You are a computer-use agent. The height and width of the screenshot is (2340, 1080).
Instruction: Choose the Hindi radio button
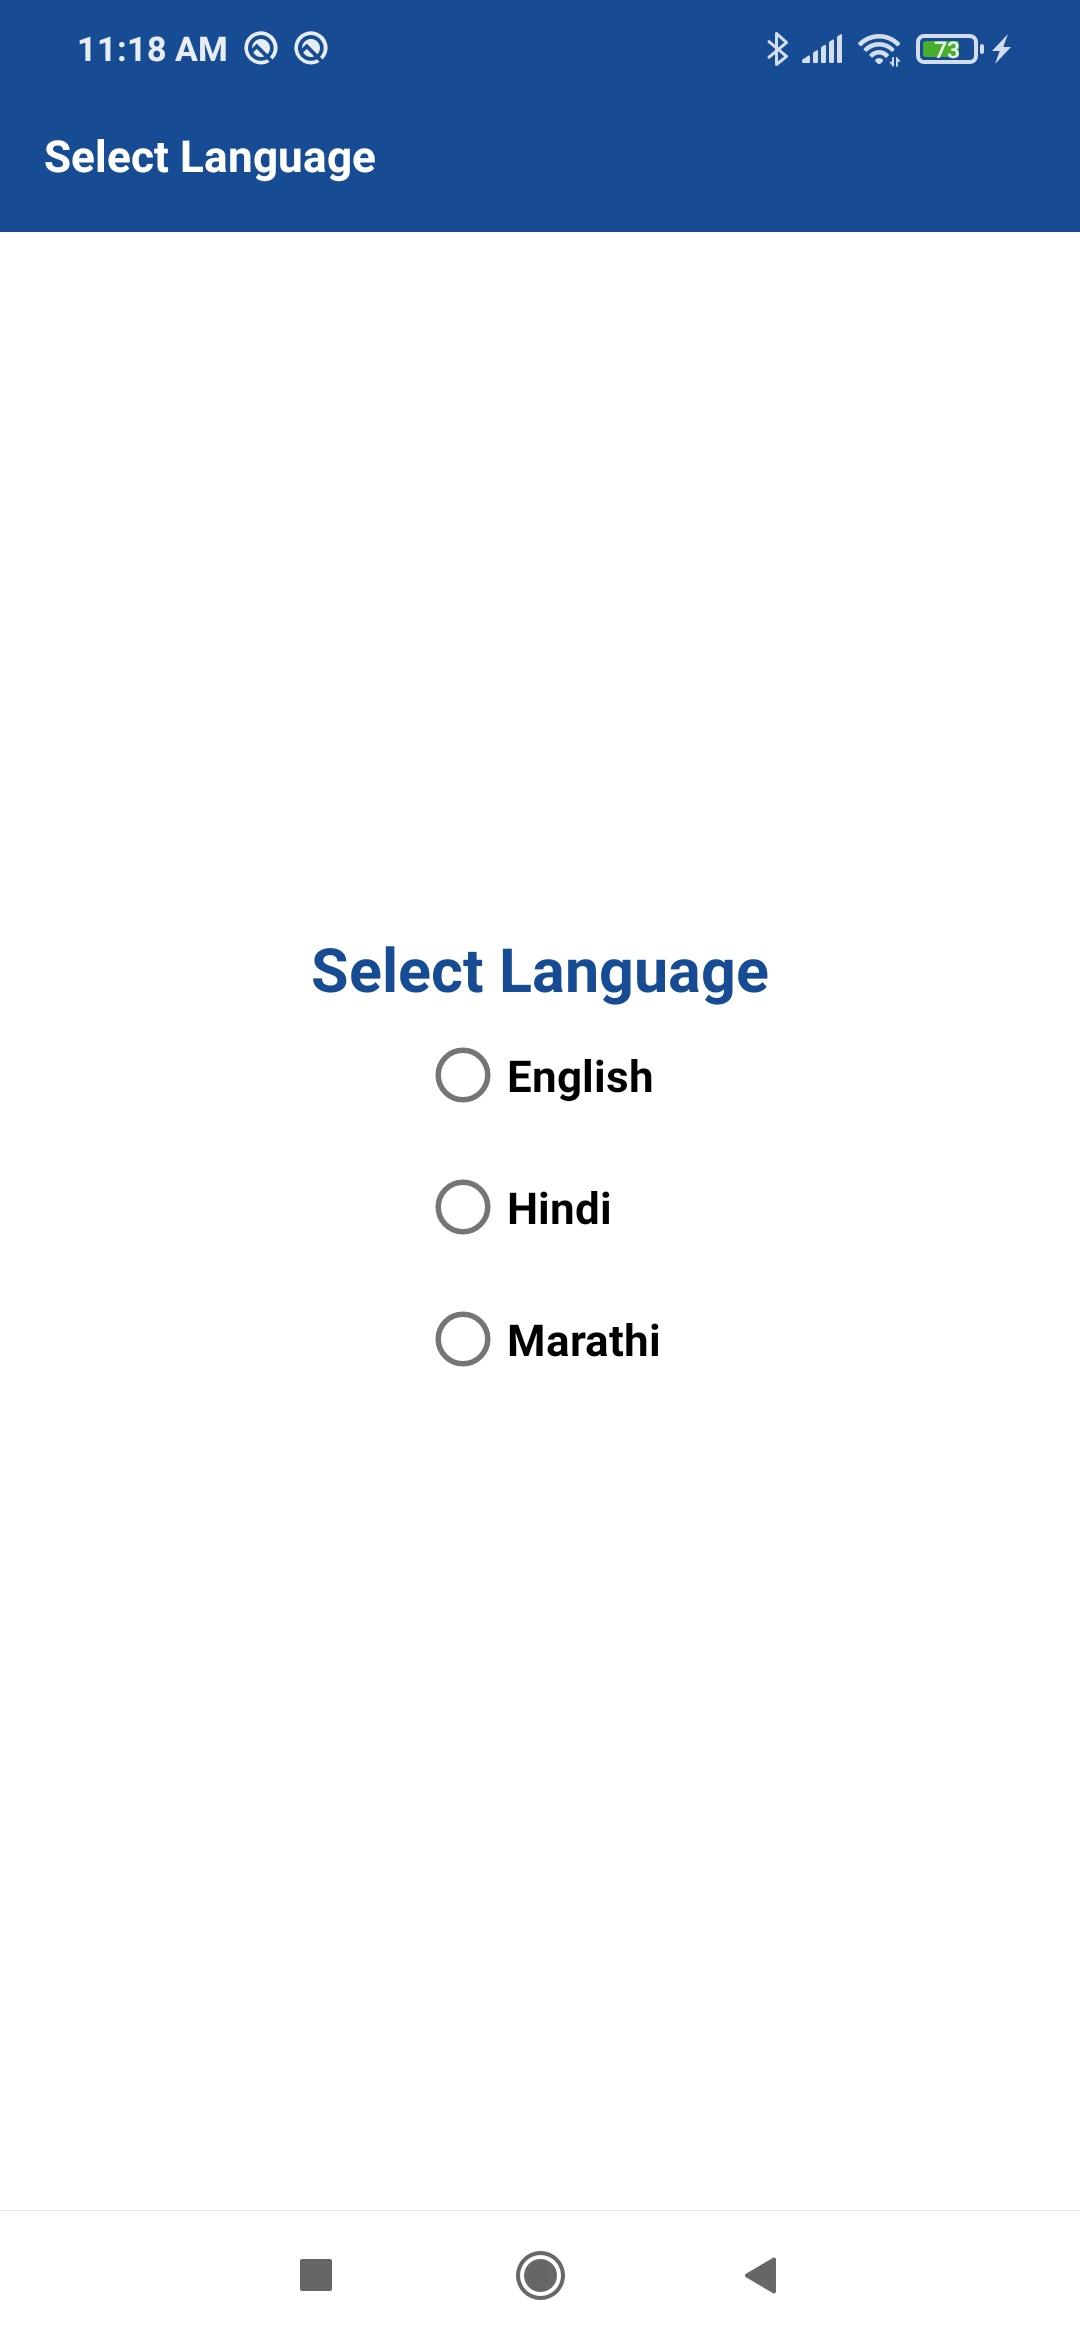[463, 1208]
